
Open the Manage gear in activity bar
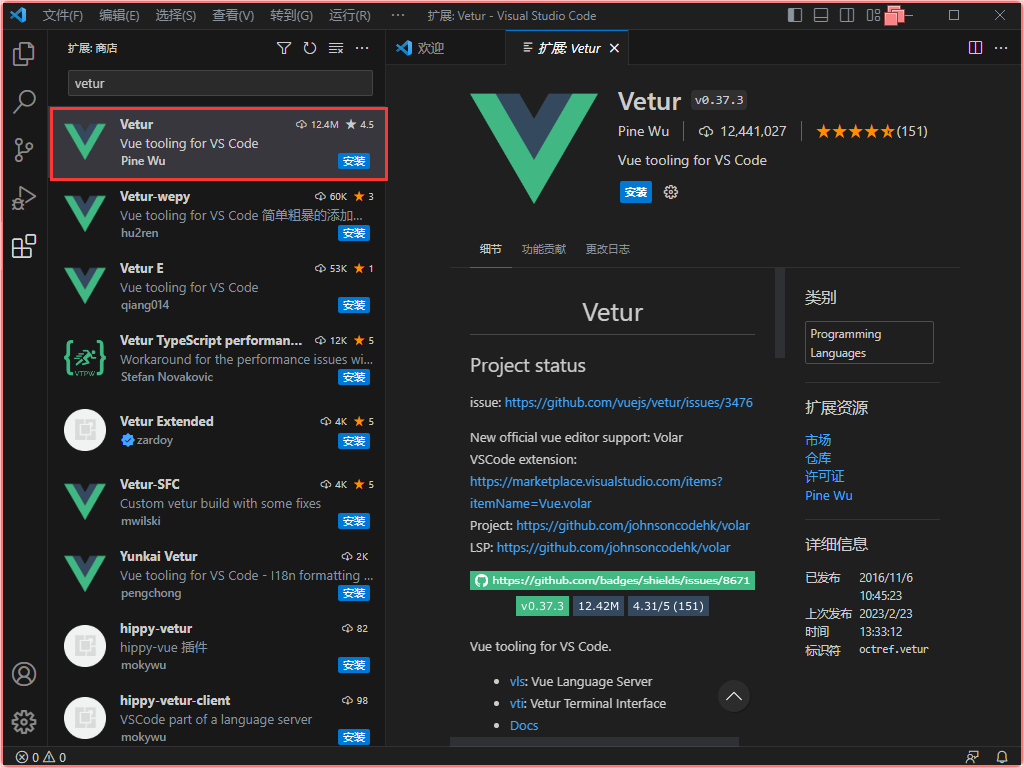24,722
